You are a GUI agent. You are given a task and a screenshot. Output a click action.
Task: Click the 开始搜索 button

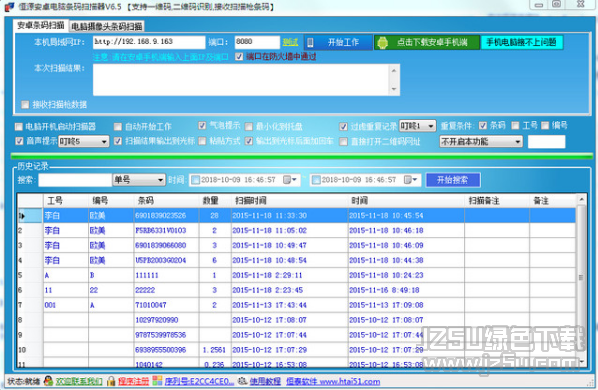tap(453, 180)
